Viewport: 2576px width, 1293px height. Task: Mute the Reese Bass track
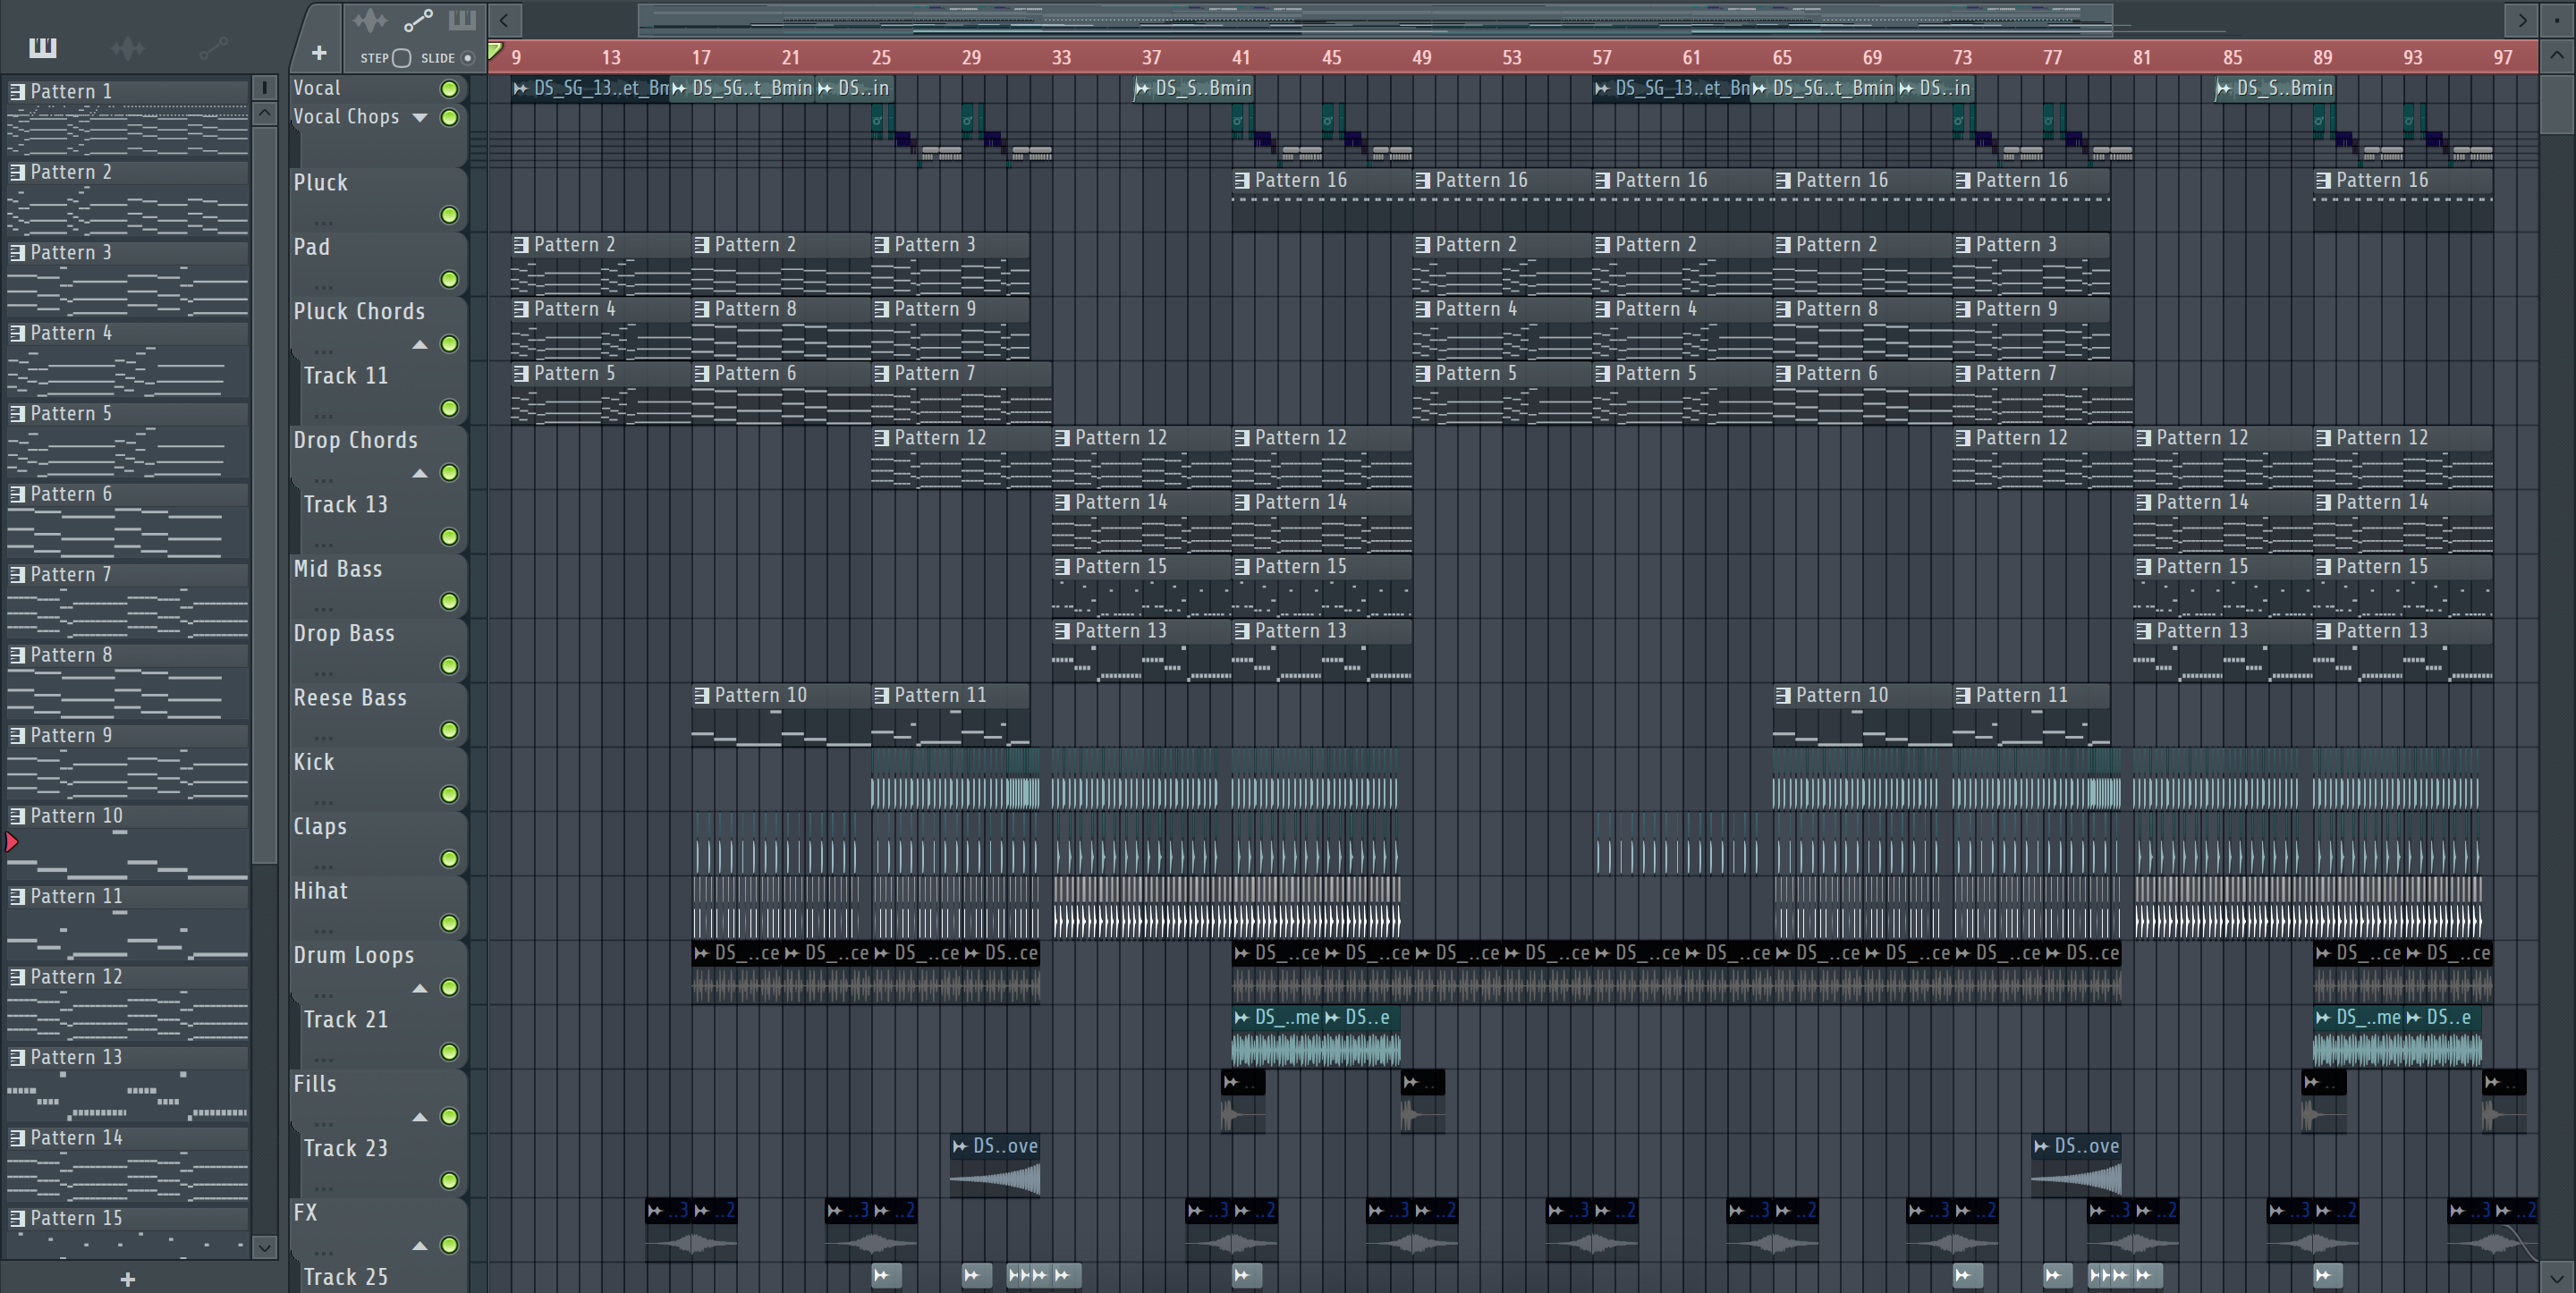(450, 730)
